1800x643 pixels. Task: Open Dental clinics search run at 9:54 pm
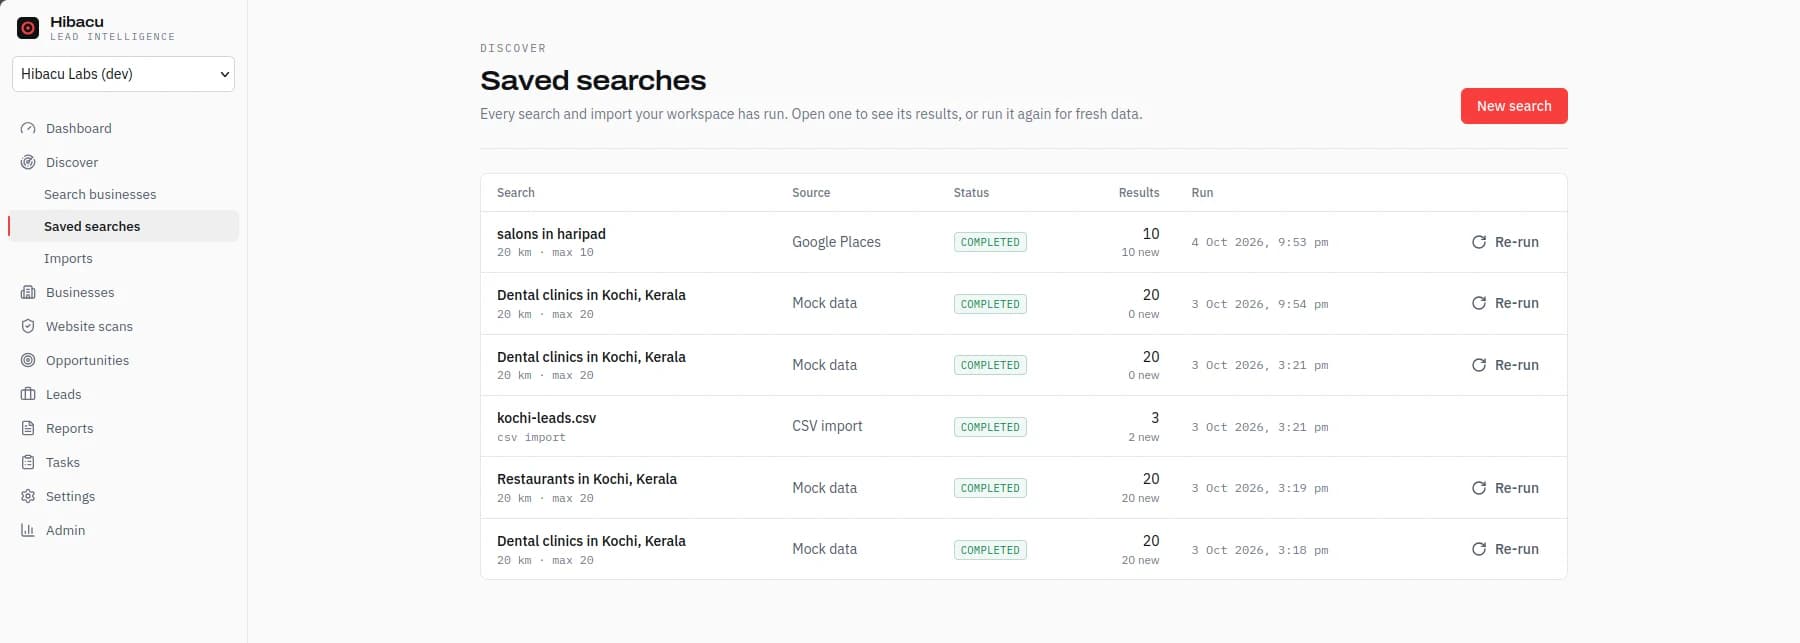click(x=591, y=295)
